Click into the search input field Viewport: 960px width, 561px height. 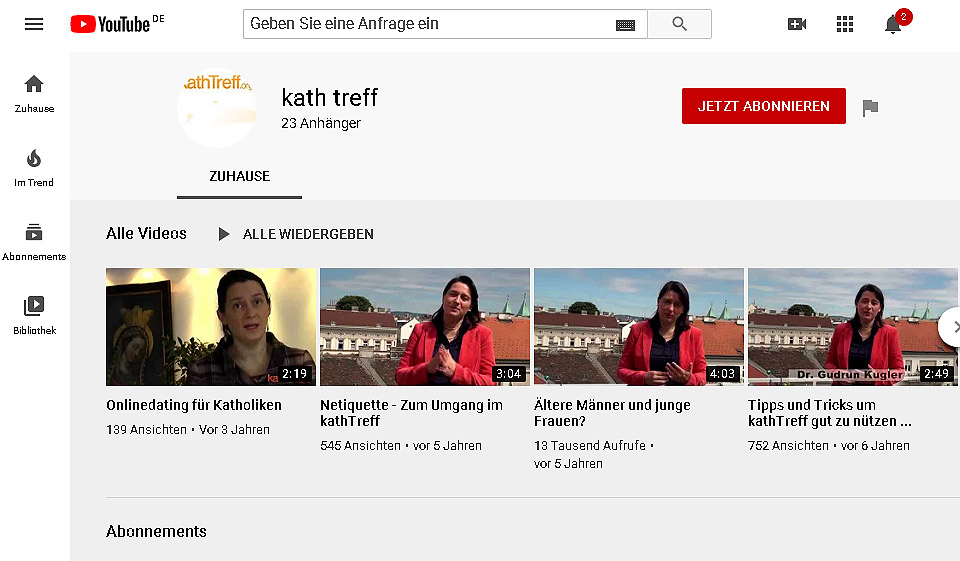tap(430, 24)
